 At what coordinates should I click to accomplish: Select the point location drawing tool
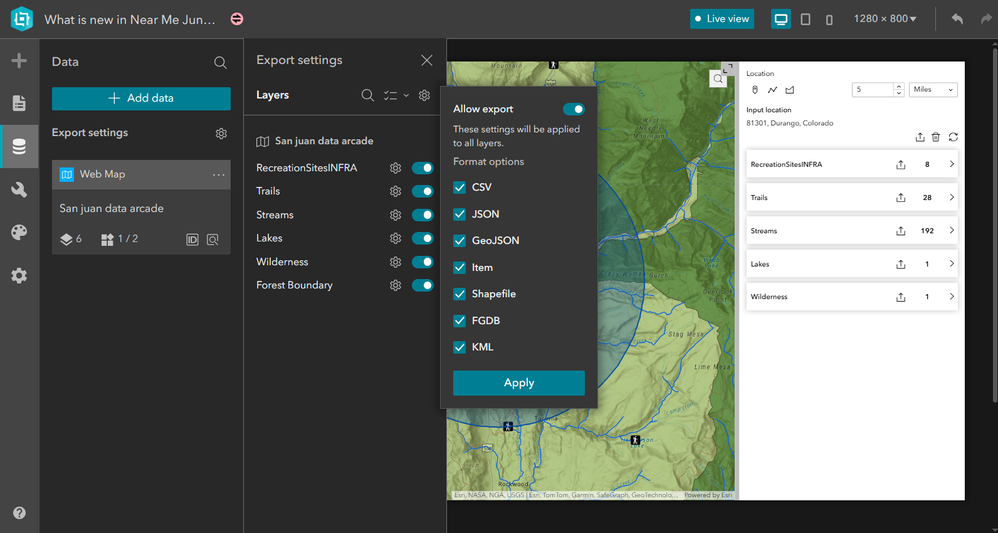755,90
